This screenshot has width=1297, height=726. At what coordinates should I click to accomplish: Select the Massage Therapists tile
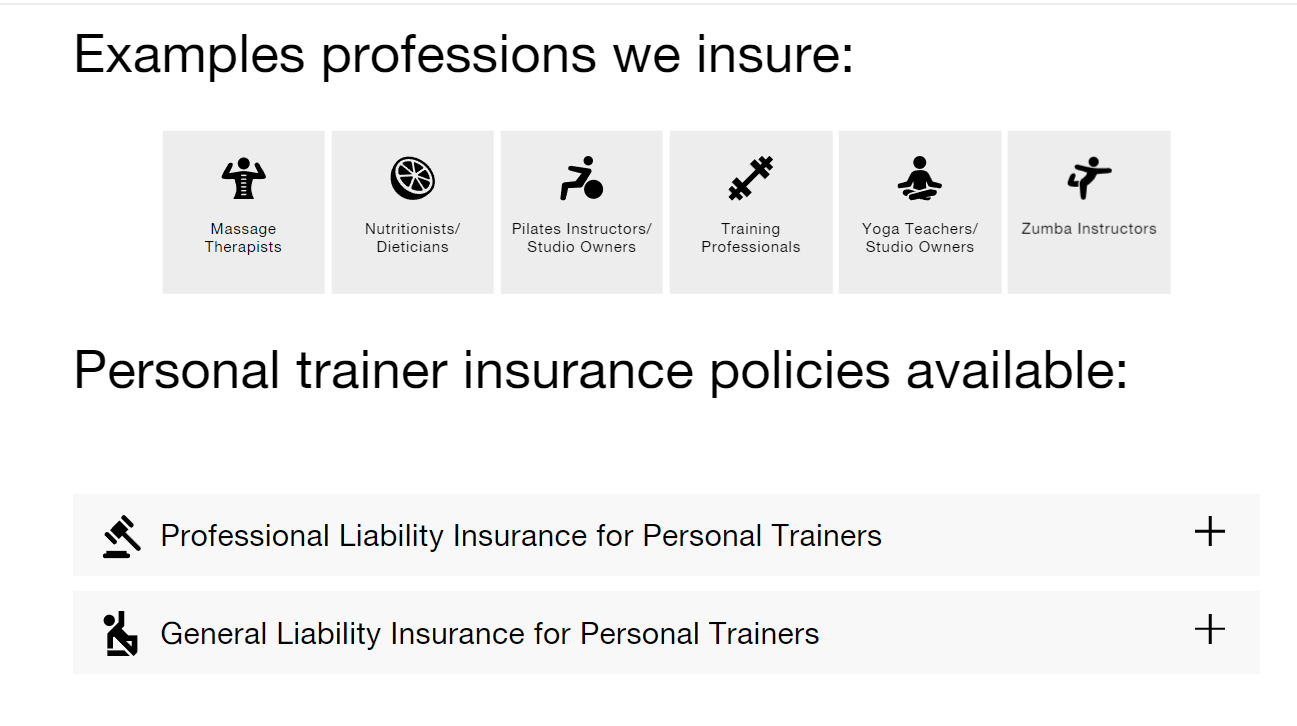pyautogui.click(x=243, y=210)
